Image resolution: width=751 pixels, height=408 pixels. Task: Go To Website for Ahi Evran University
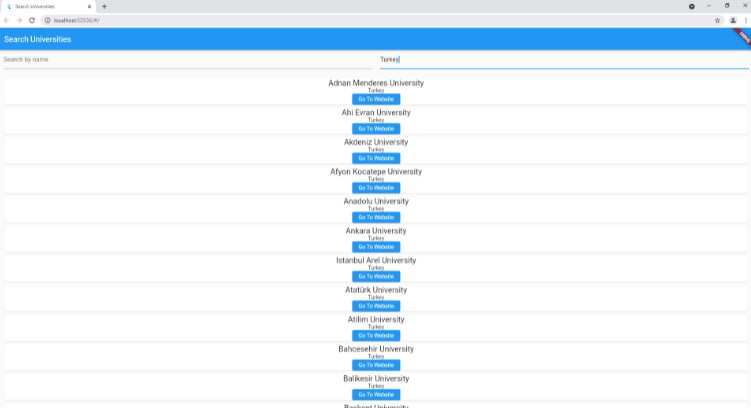click(x=376, y=129)
